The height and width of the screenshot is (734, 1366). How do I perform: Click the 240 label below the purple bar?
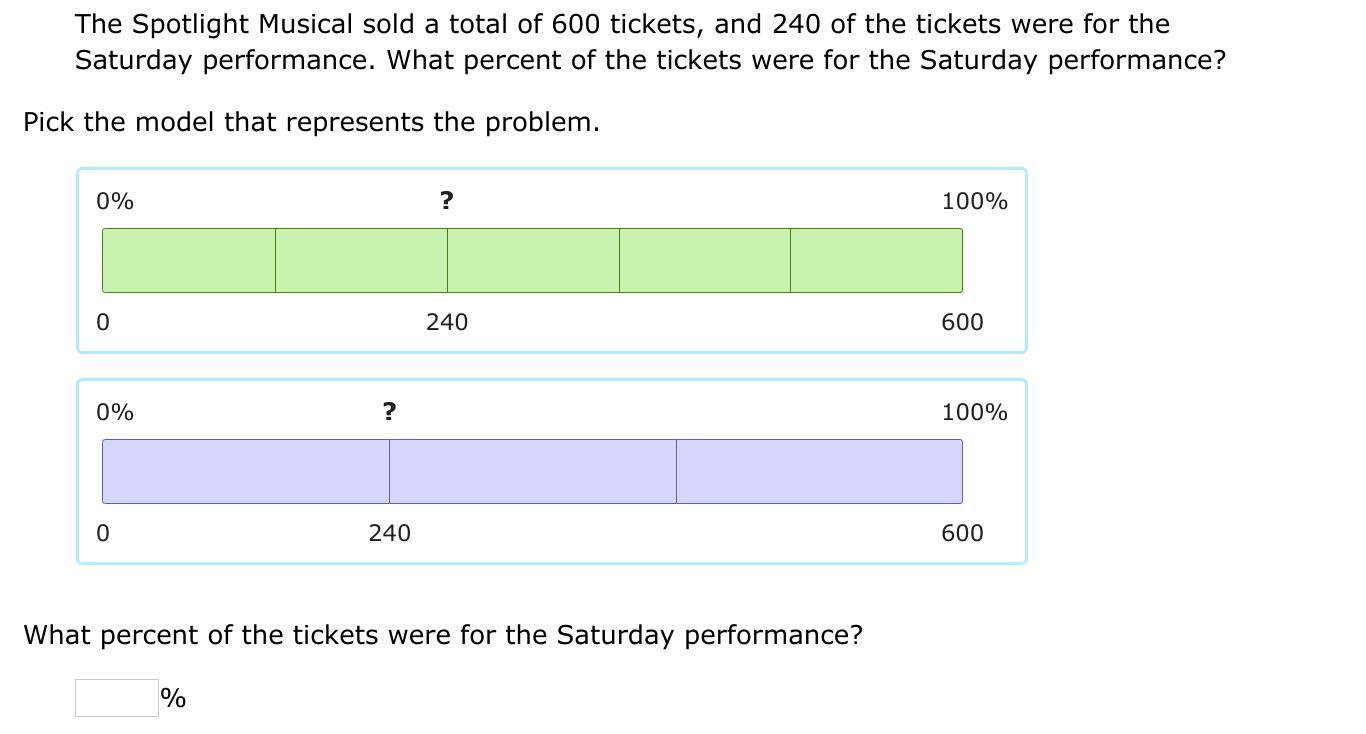tap(389, 533)
